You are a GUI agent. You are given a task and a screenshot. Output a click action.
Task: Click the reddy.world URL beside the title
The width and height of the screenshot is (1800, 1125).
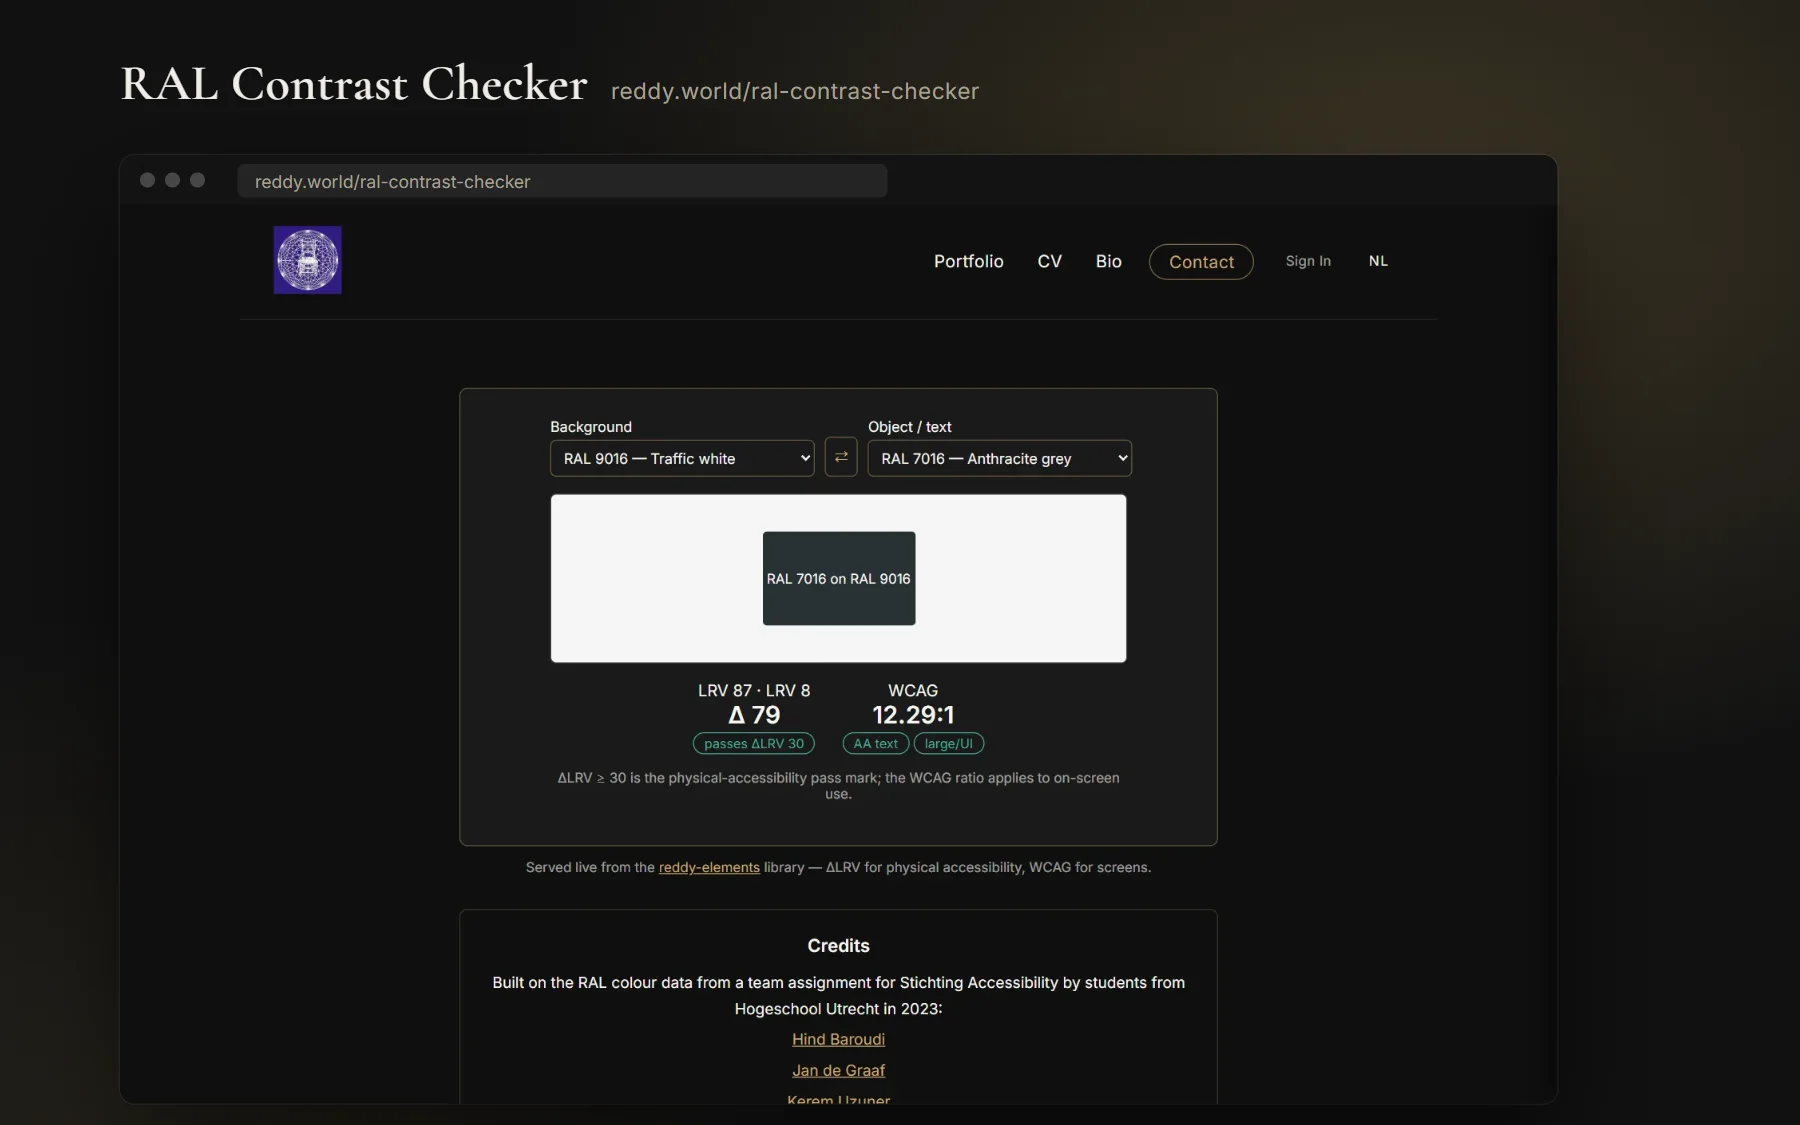(x=795, y=91)
